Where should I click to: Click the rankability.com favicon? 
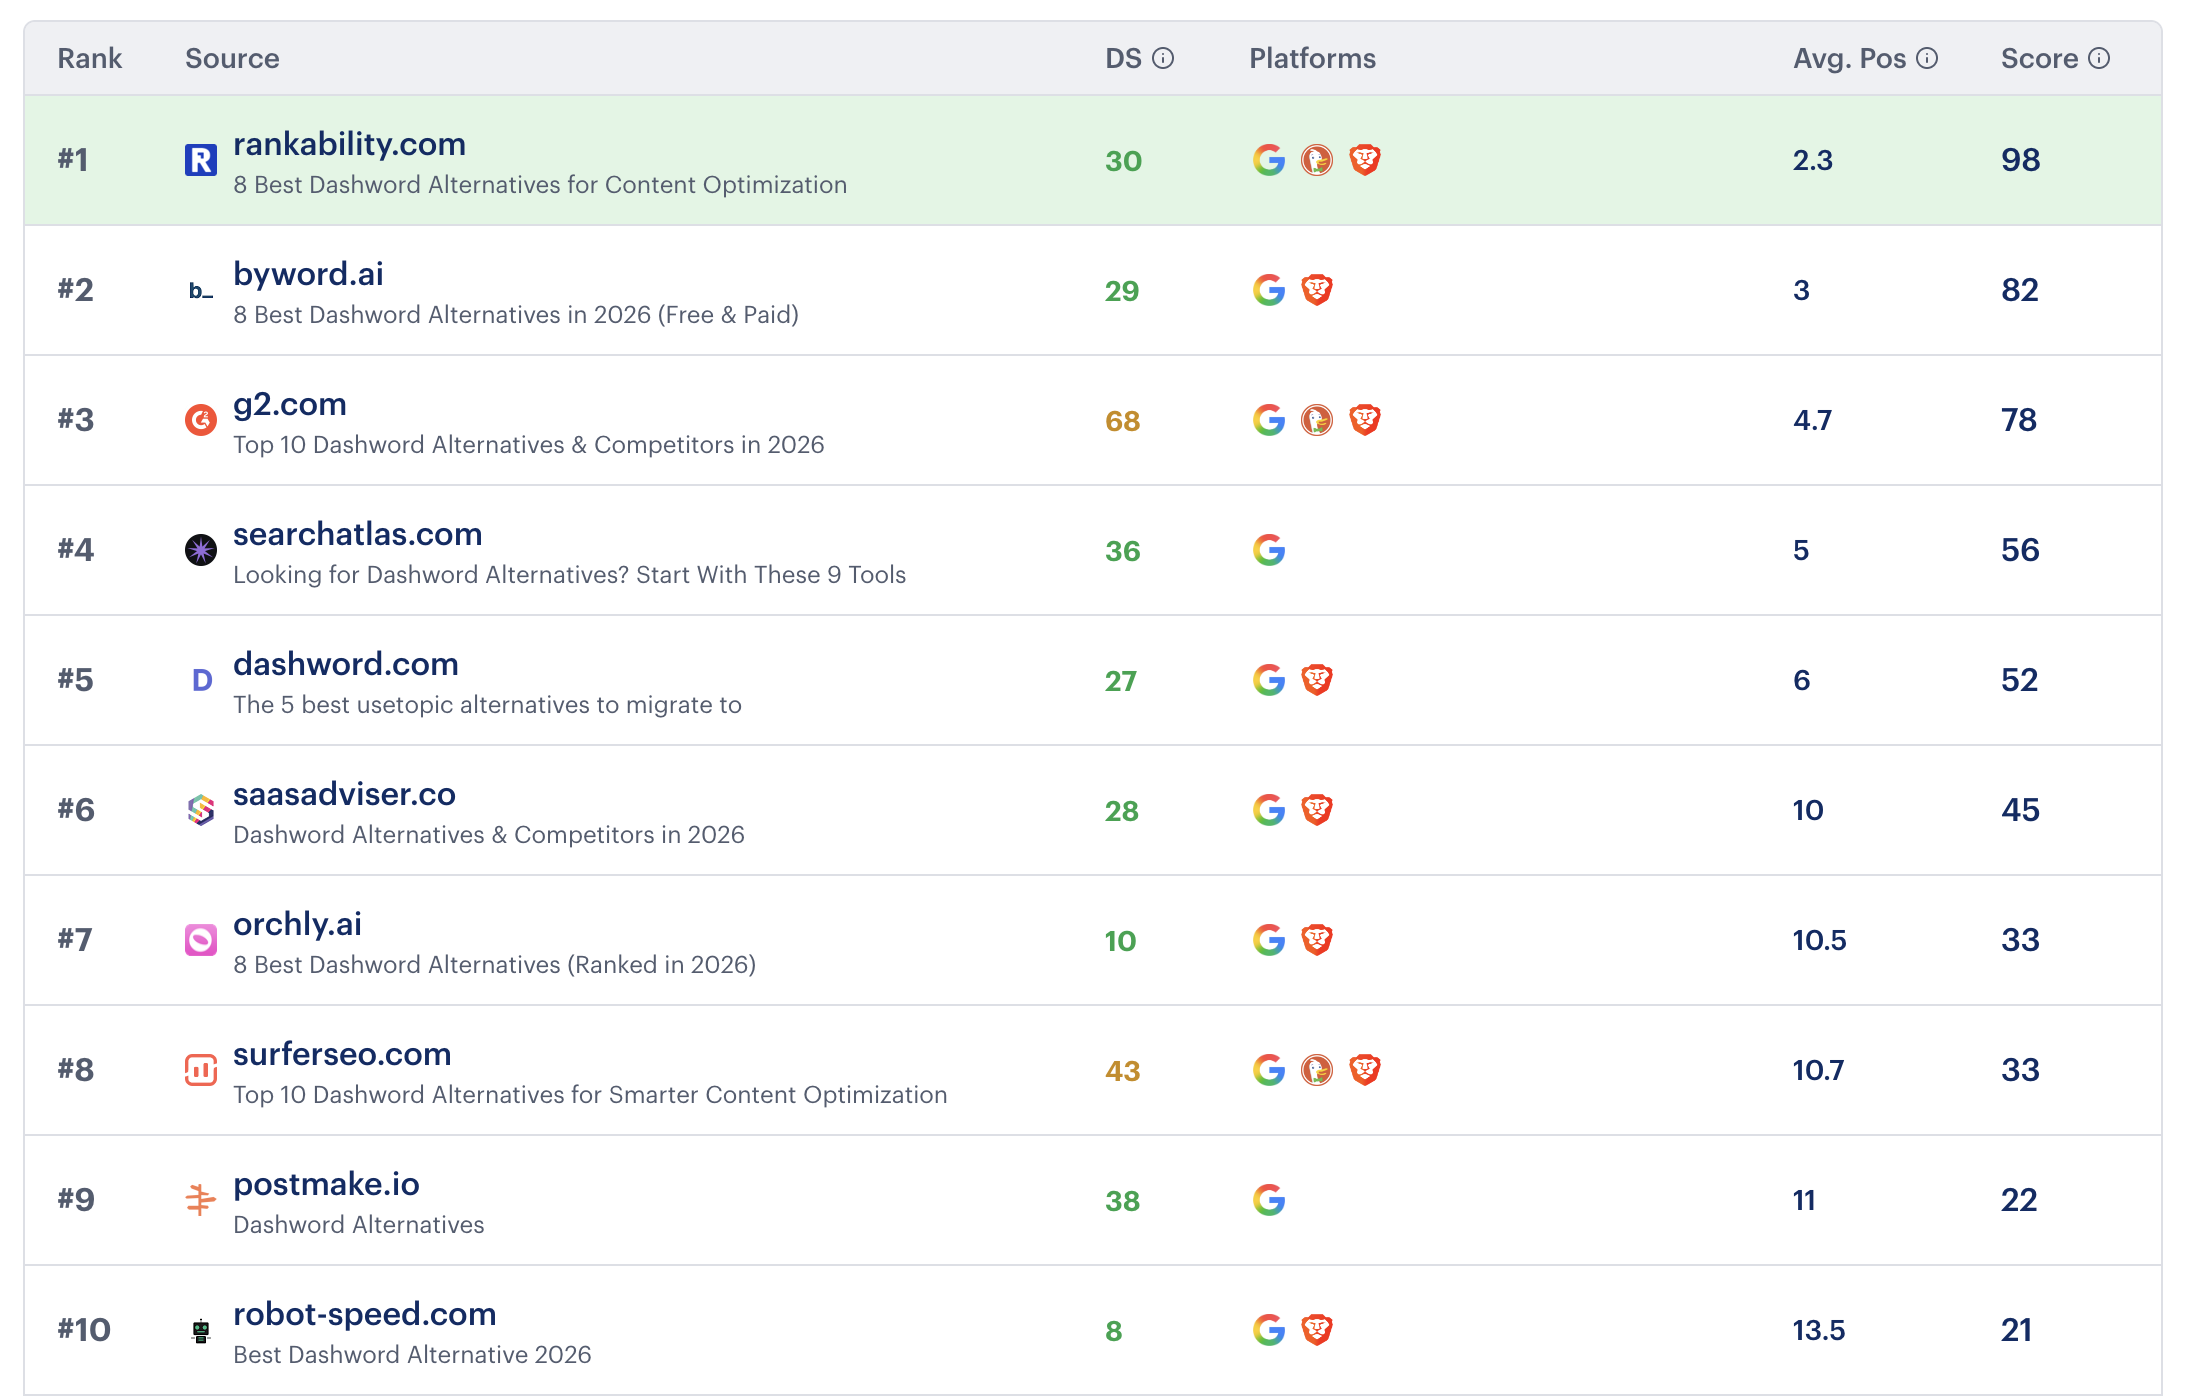200,158
